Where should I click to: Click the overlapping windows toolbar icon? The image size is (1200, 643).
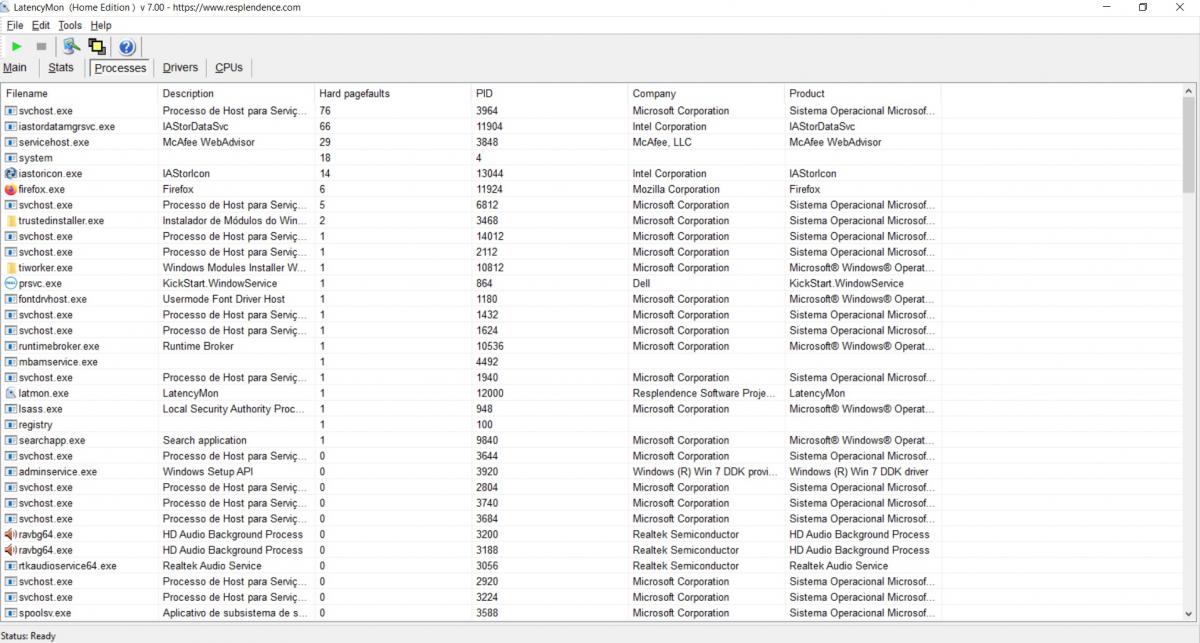tap(97, 46)
